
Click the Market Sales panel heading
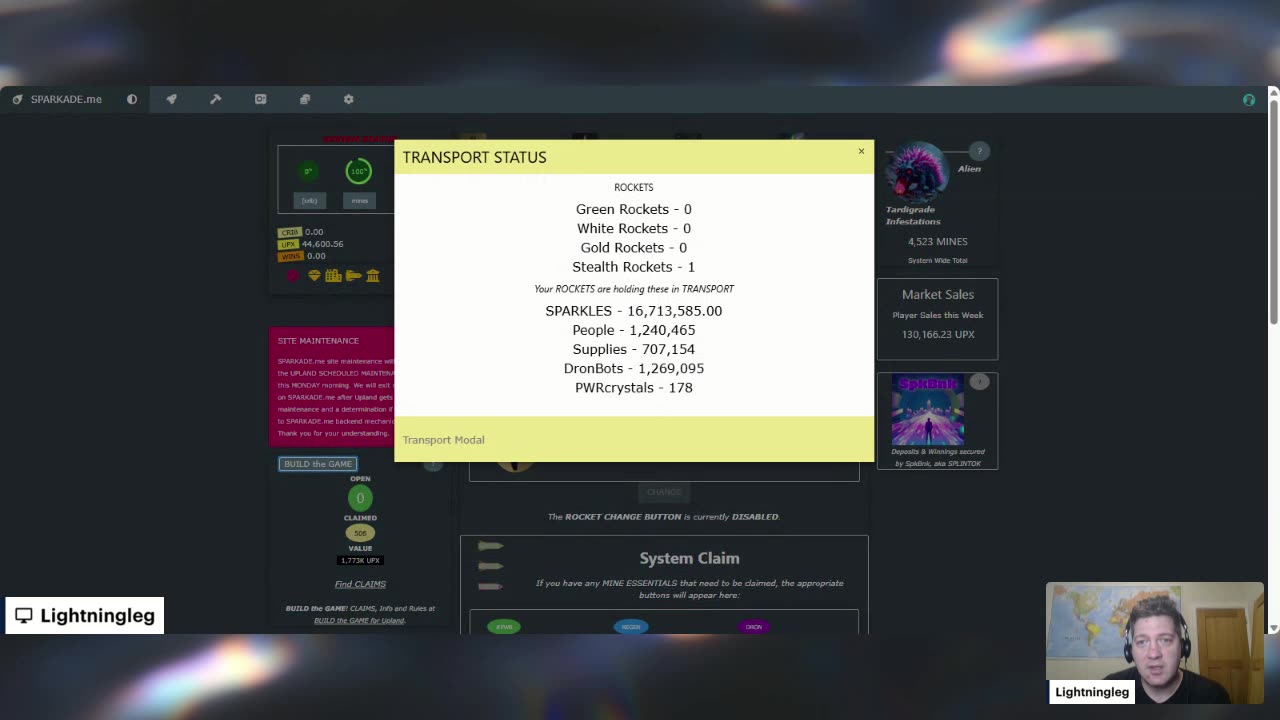click(938, 295)
